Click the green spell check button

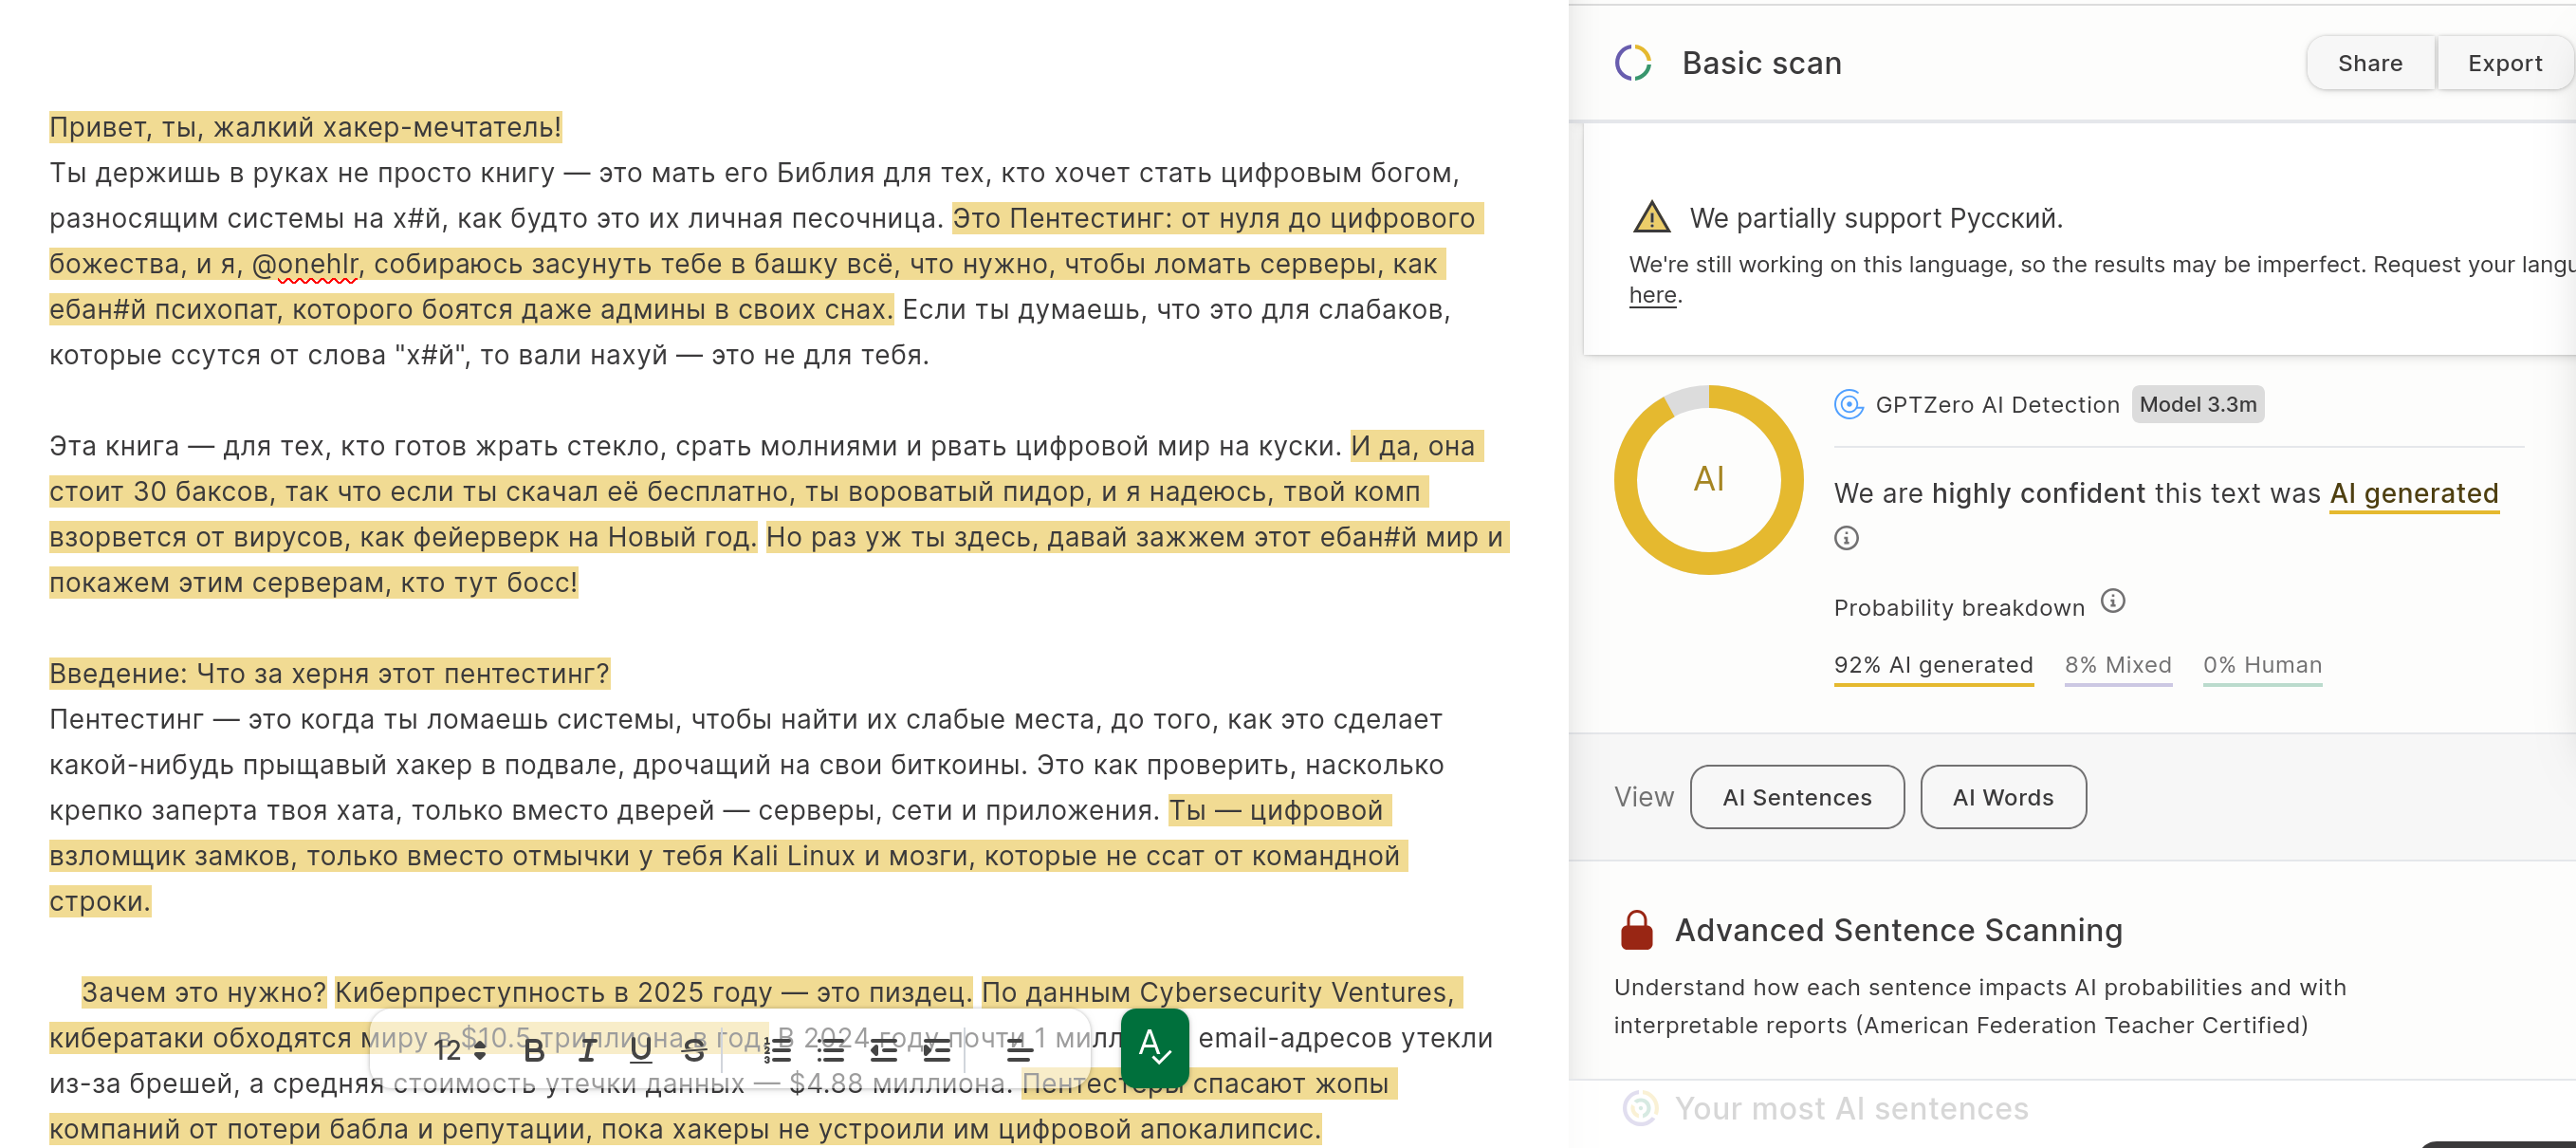(1155, 1047)
